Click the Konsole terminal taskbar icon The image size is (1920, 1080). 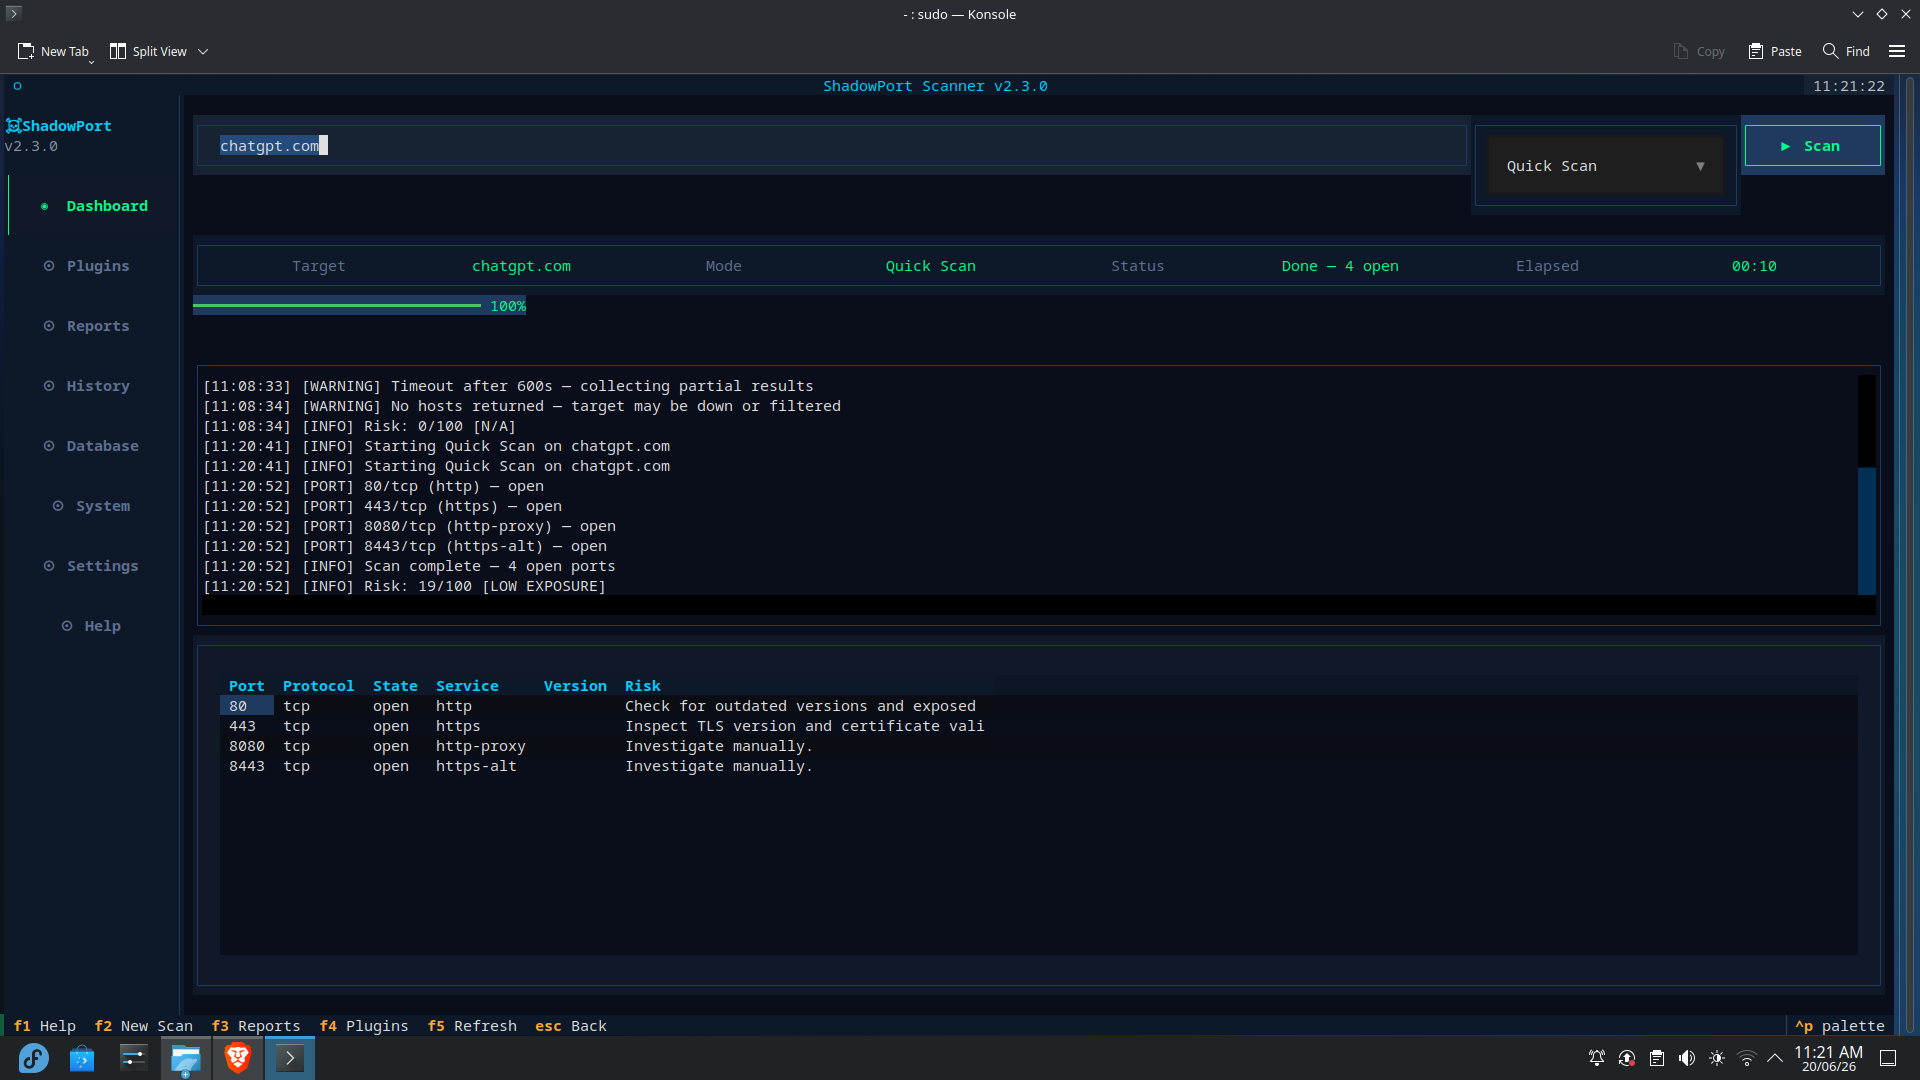(x=290, y=1058)
